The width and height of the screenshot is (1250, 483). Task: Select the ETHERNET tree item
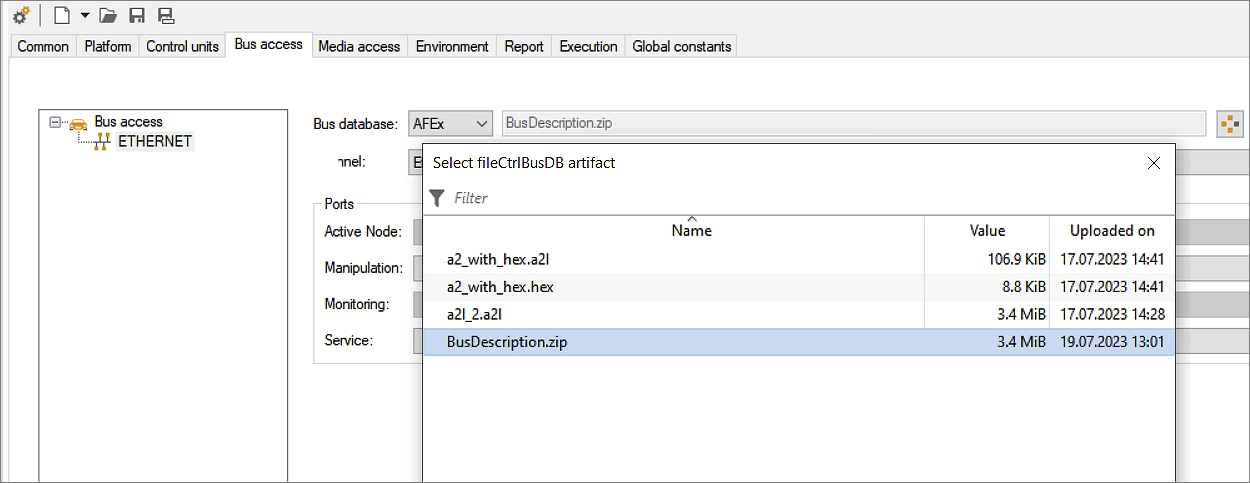pos(155,141)
